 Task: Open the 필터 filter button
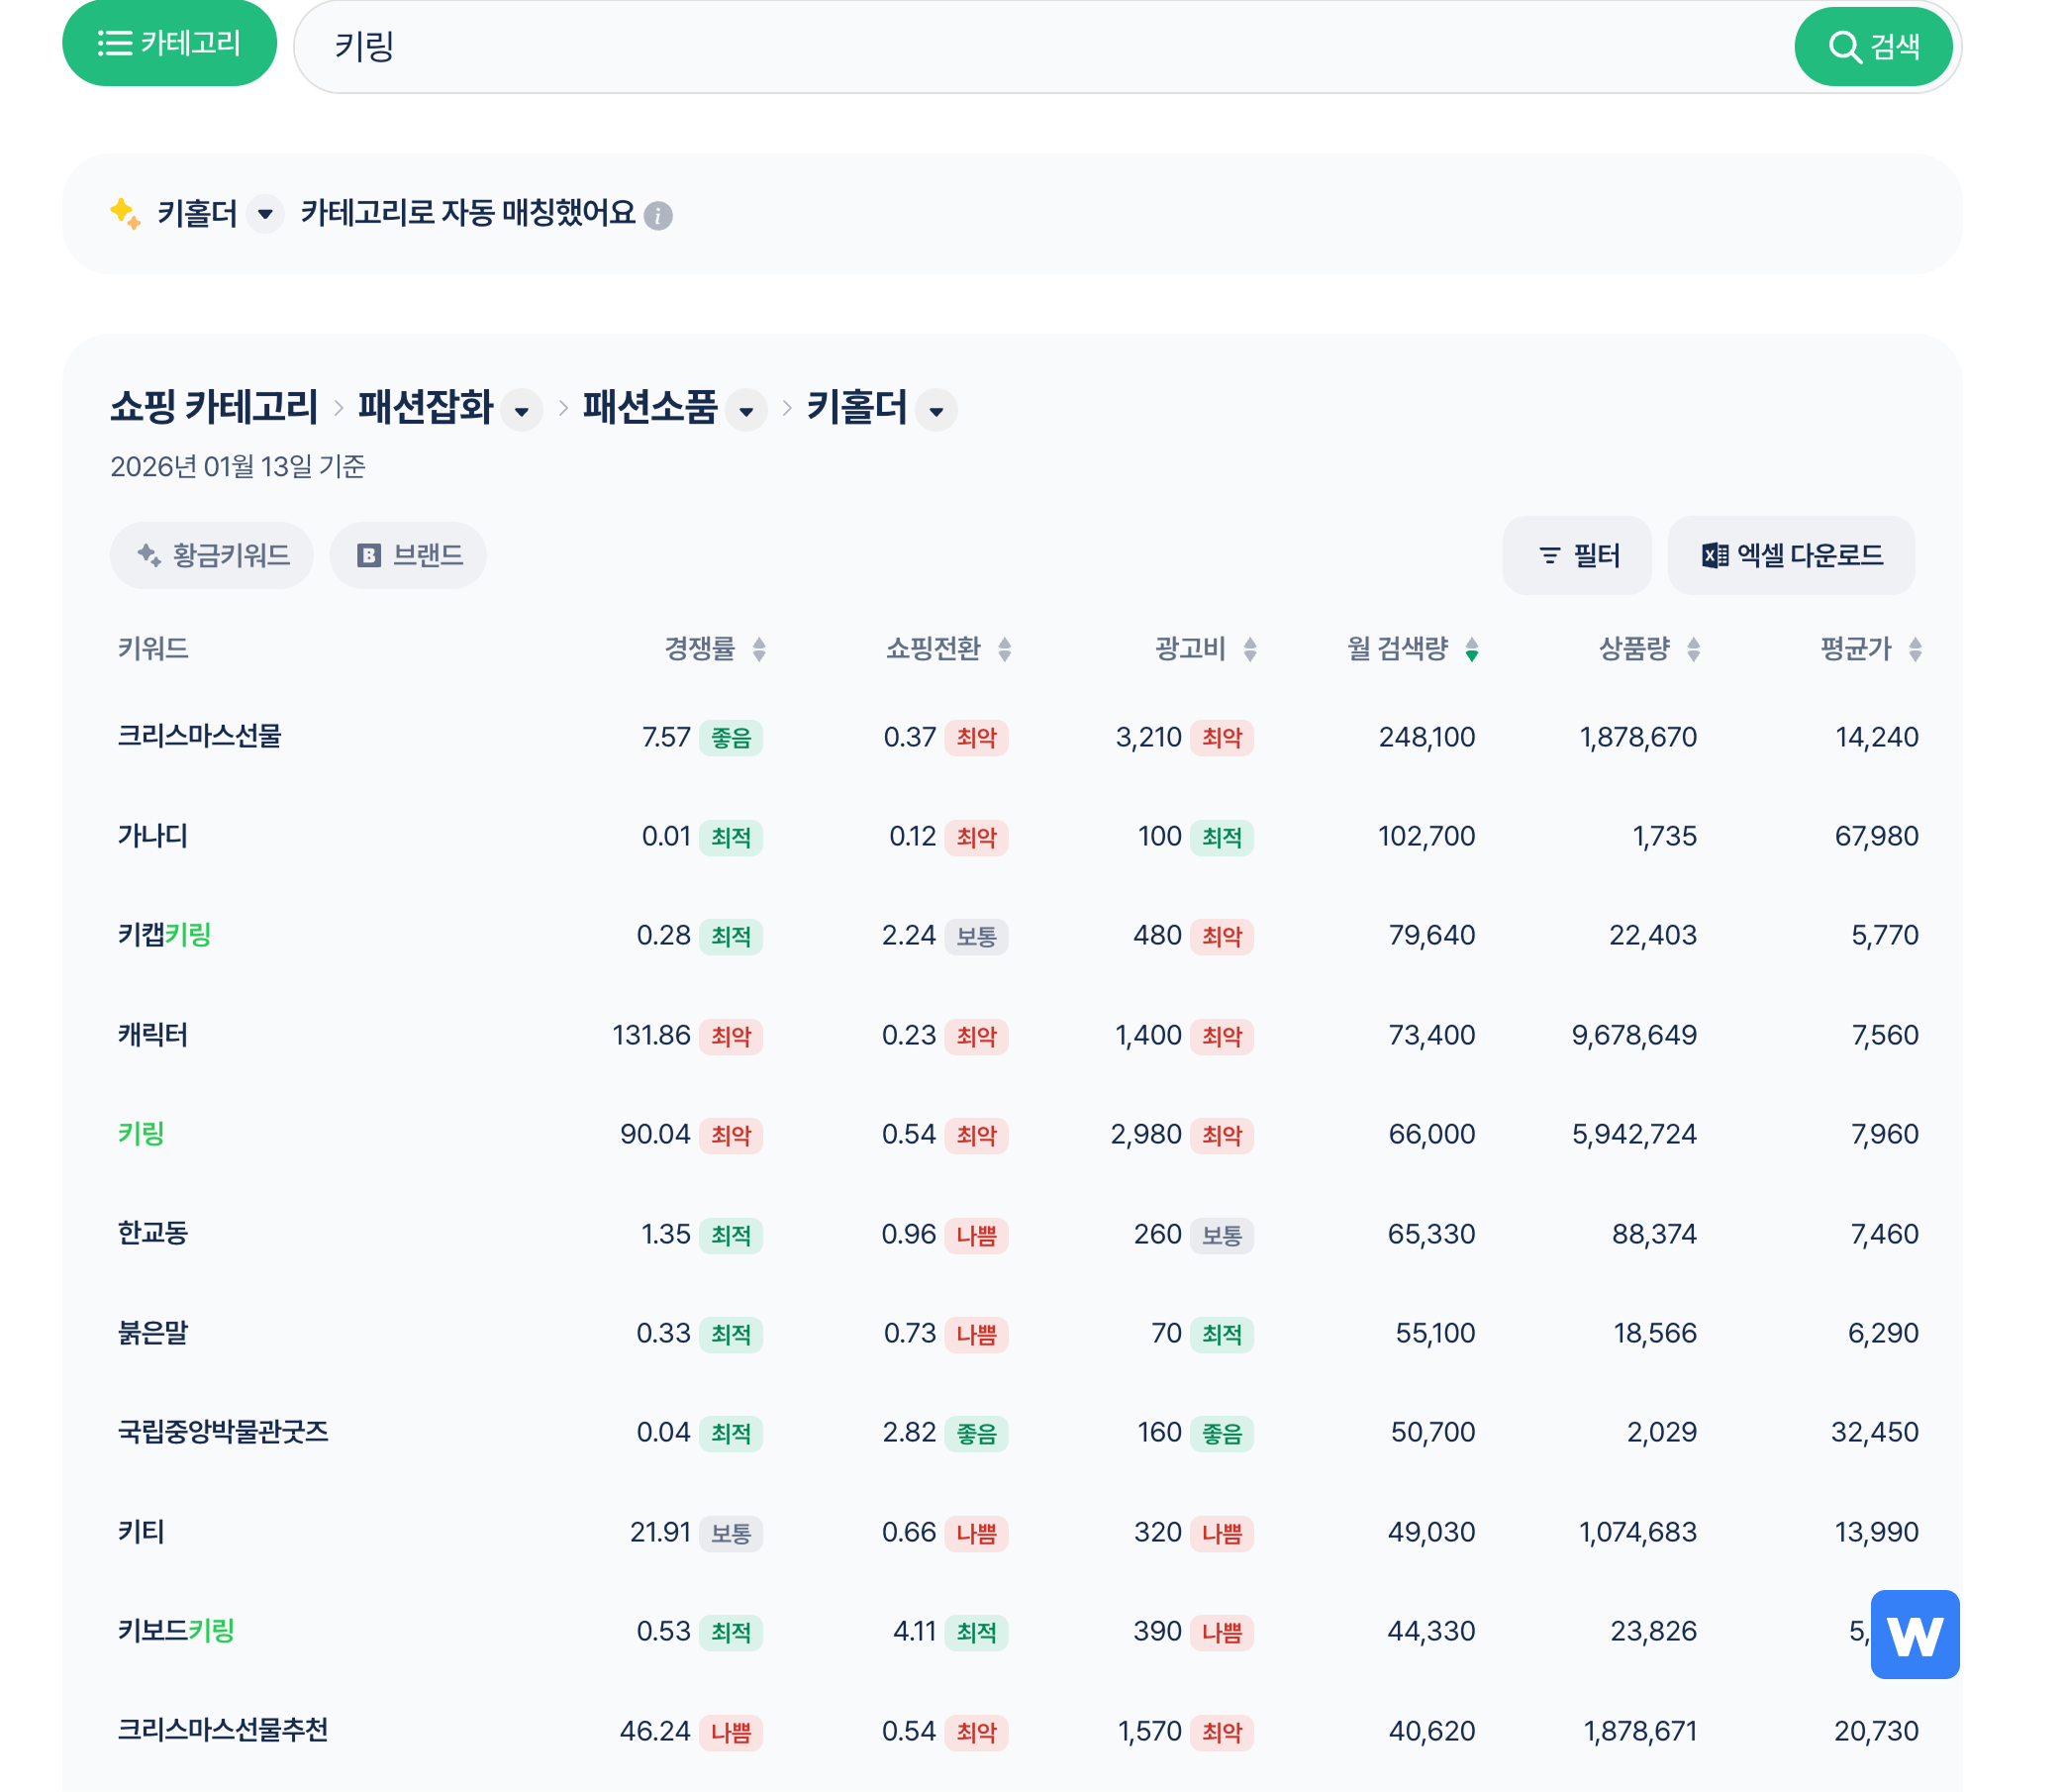coord(1577,555)
